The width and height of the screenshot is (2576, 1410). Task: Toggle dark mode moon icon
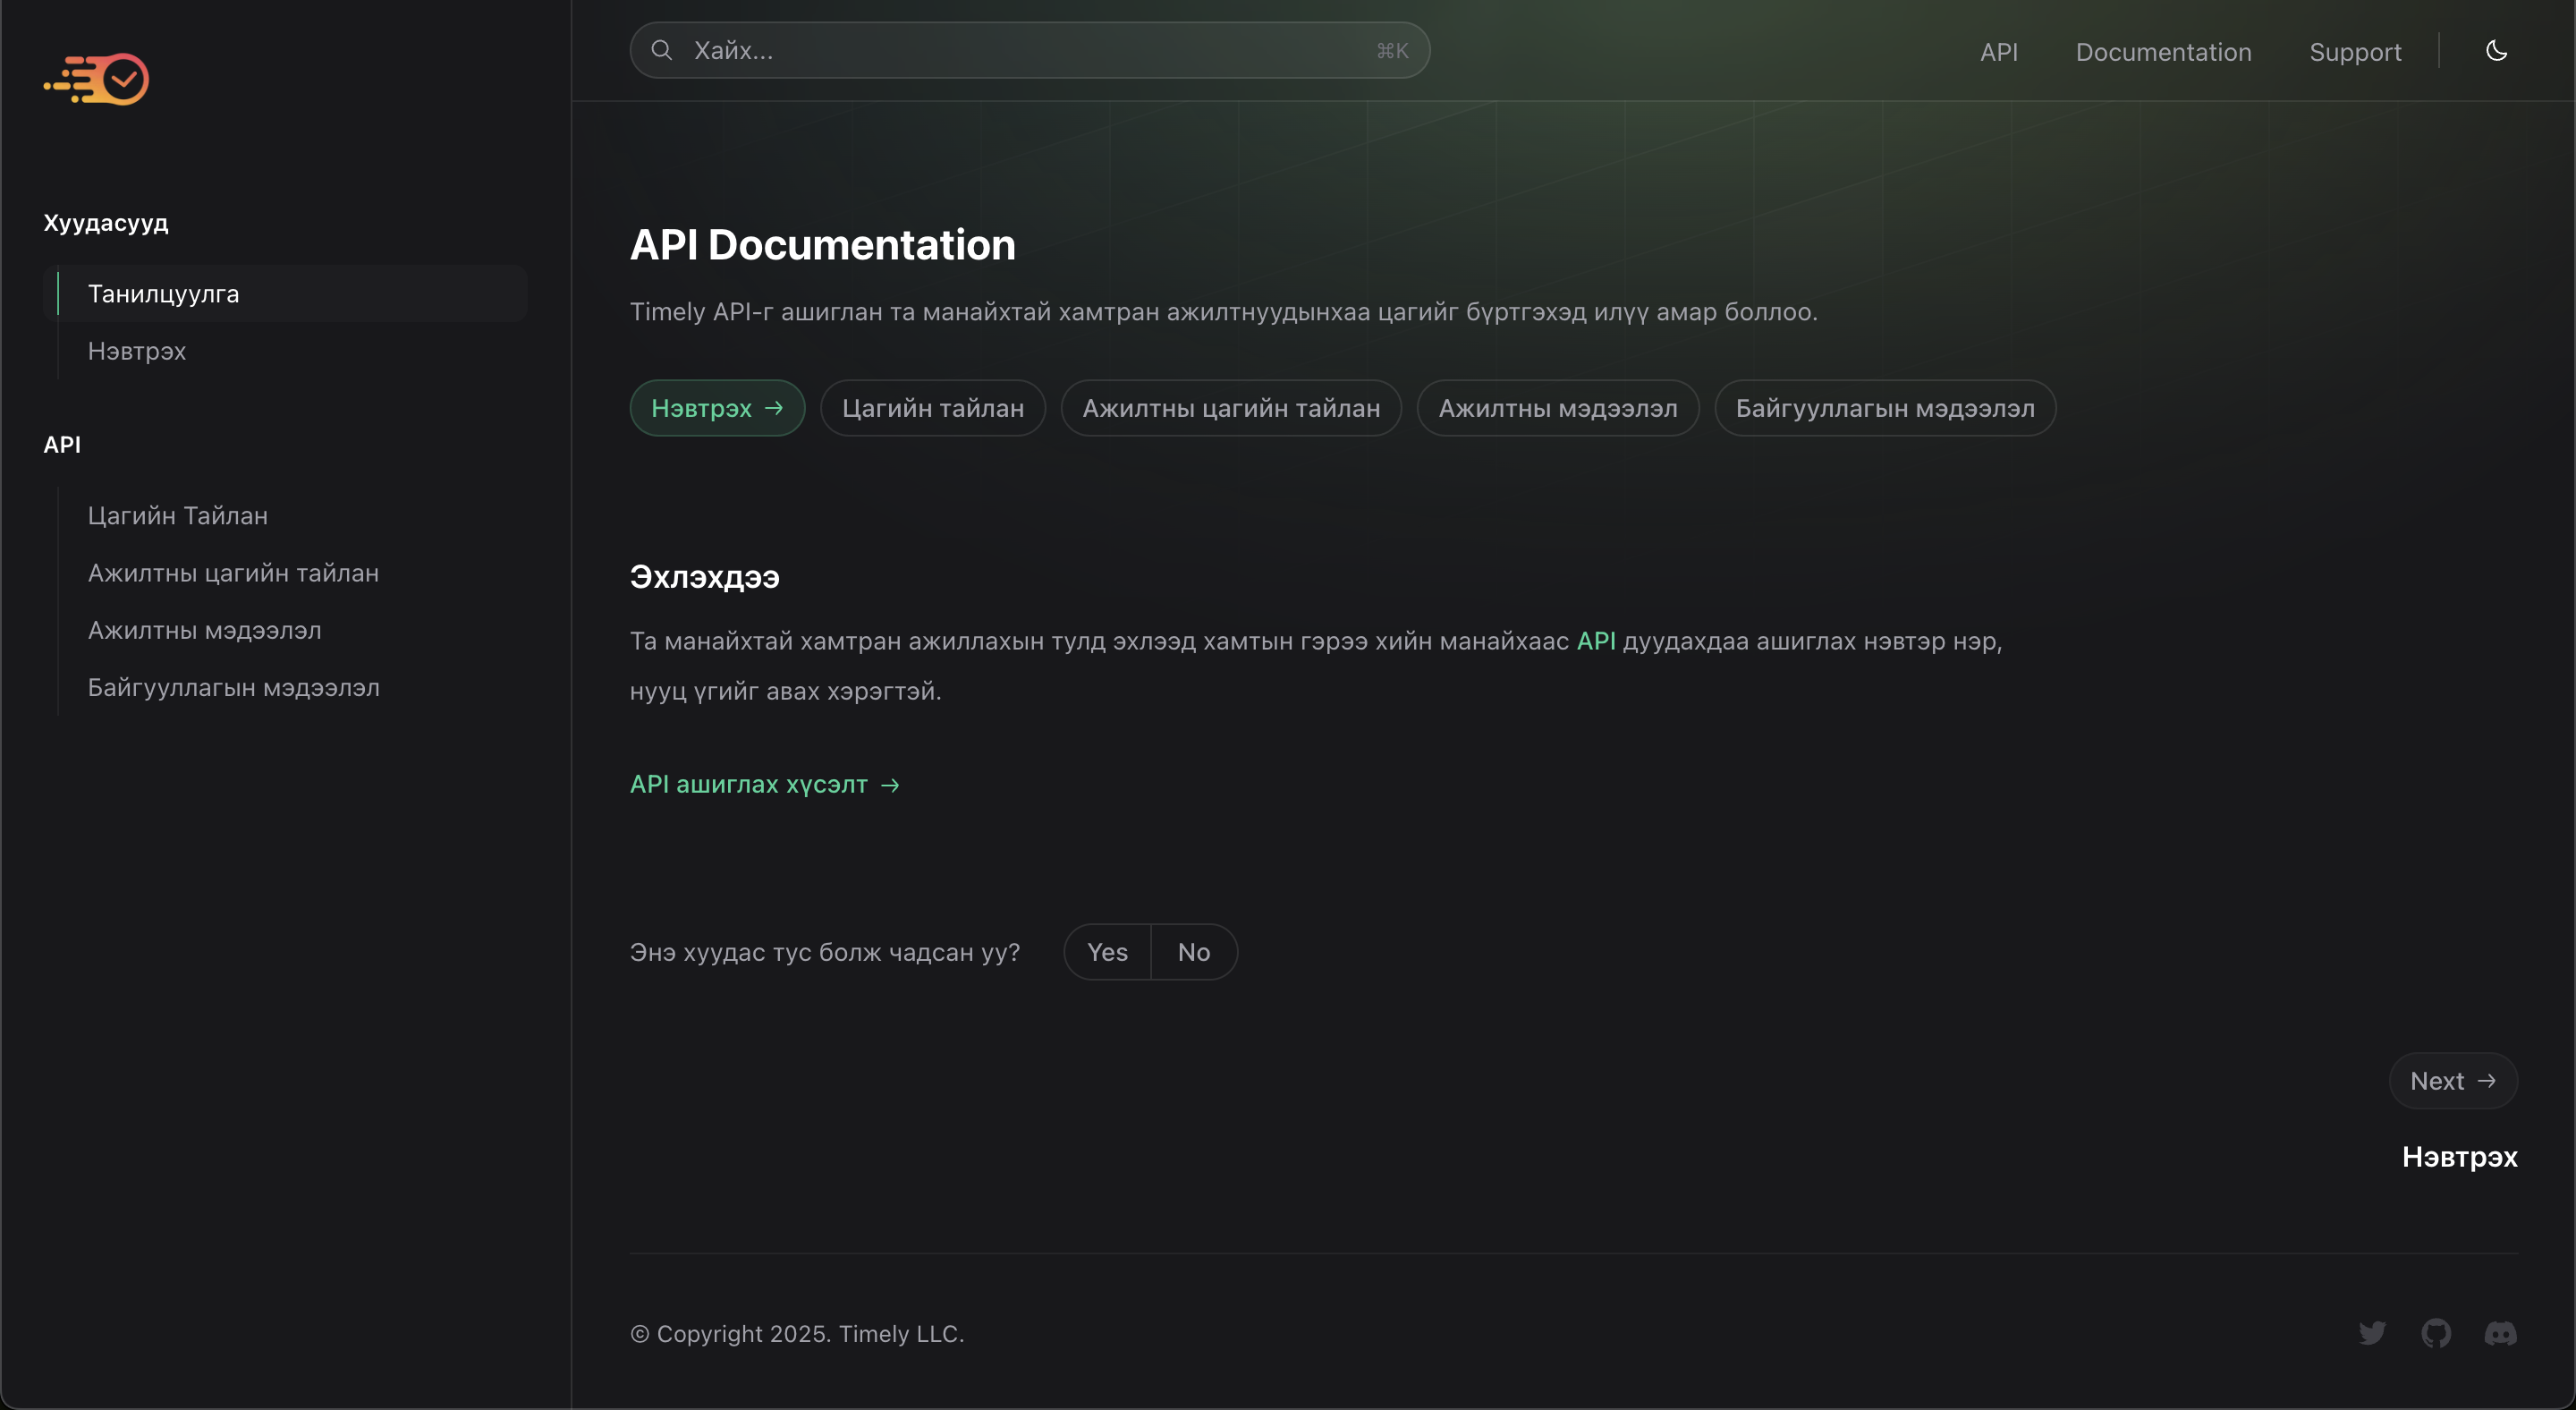click(2496, 51)
